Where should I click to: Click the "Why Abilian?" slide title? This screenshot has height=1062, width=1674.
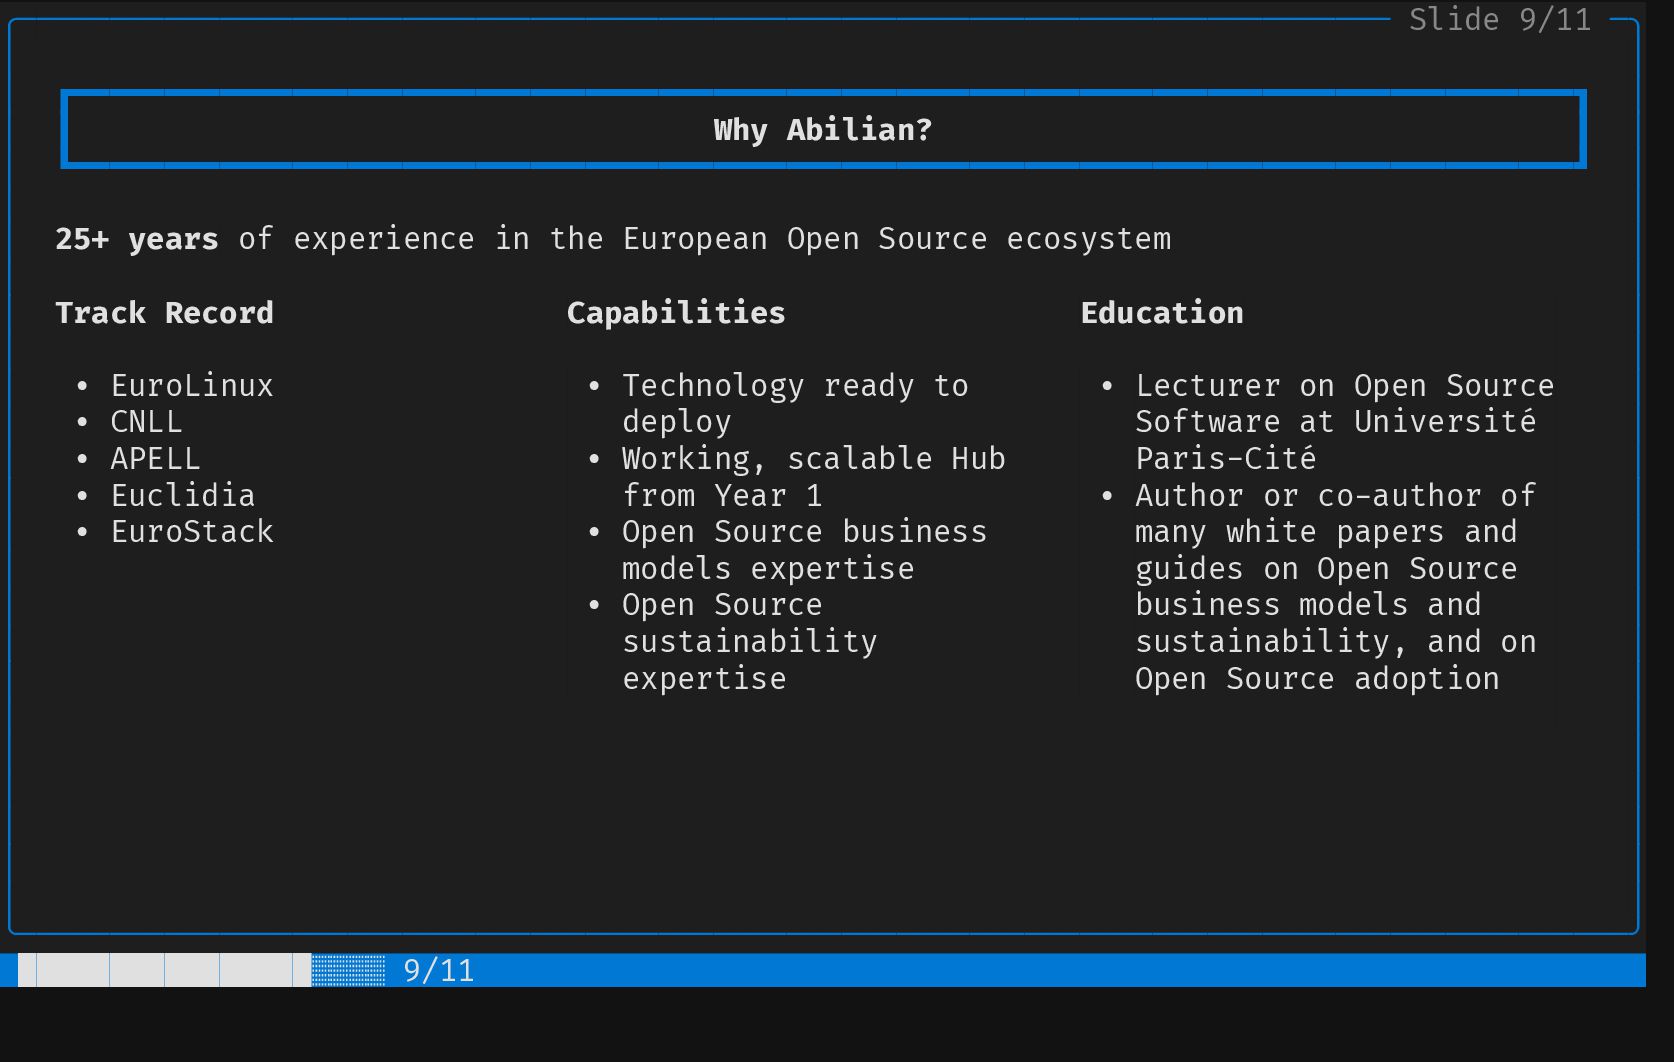click(x=822, y=130)
